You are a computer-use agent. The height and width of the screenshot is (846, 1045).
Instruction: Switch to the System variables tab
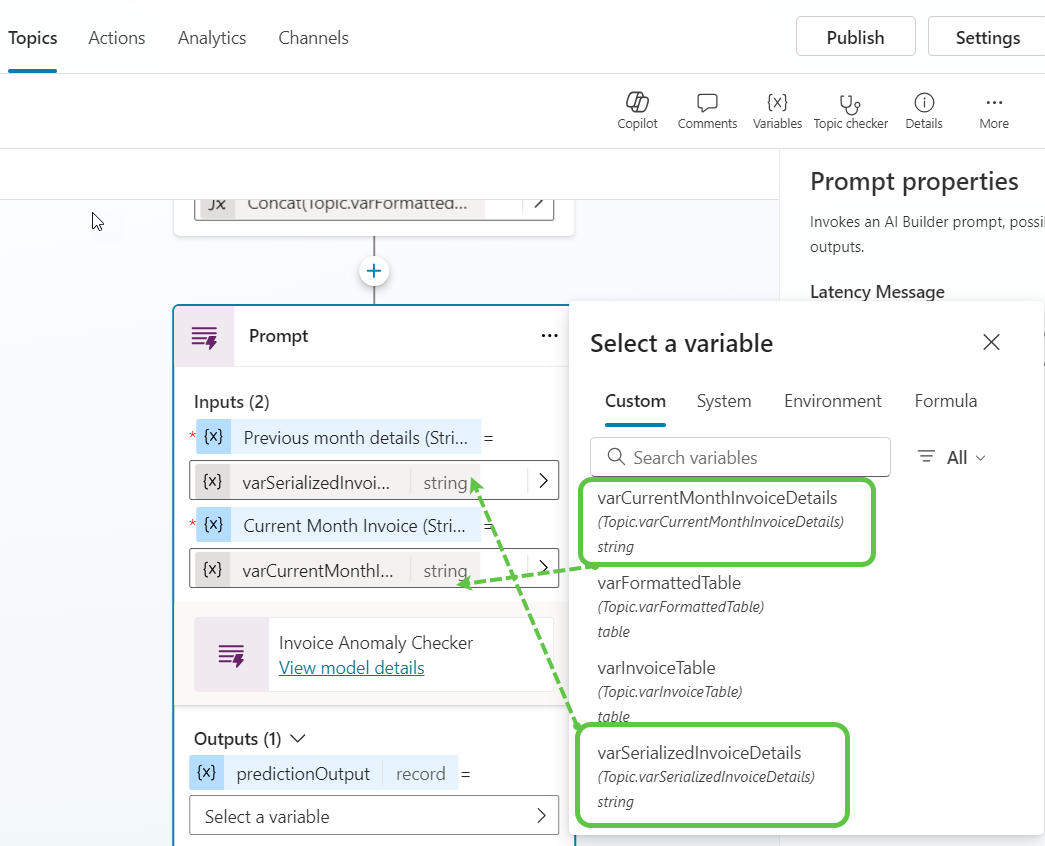click(723, 401)
